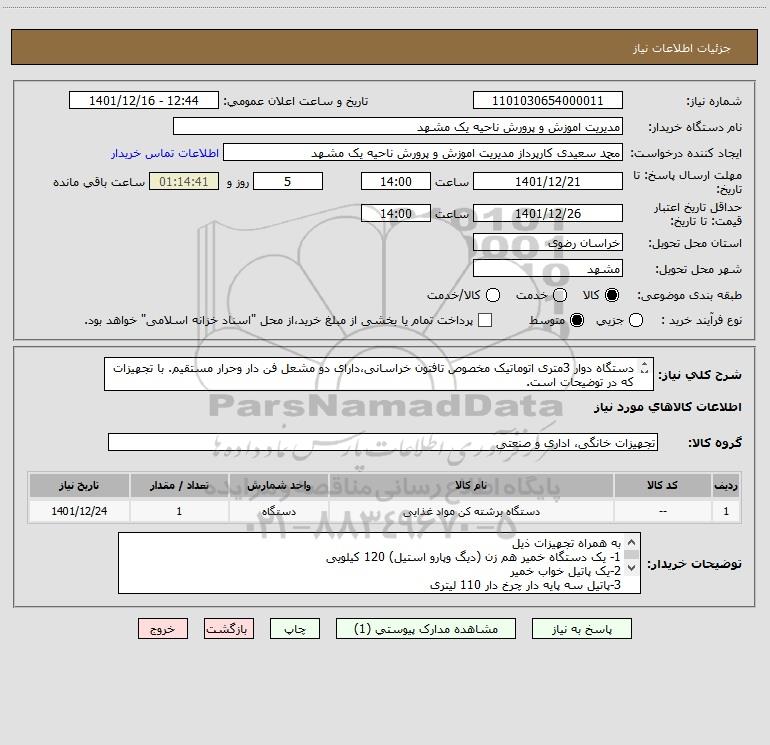Select the متوسط purchase type radio
The image size is (770, 745).
(x=577, y=320)
